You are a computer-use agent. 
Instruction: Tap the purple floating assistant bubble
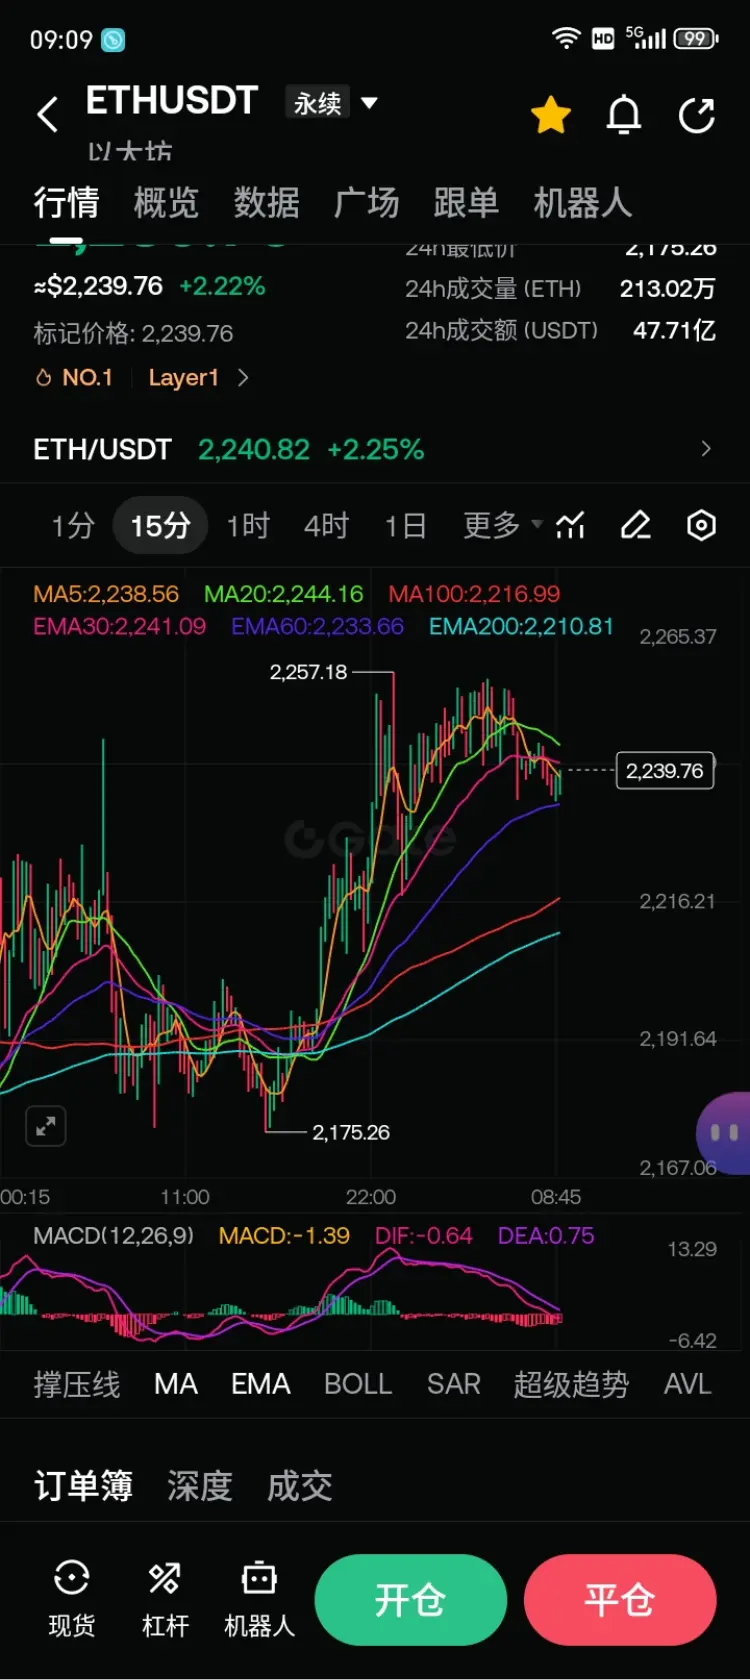724,1133
